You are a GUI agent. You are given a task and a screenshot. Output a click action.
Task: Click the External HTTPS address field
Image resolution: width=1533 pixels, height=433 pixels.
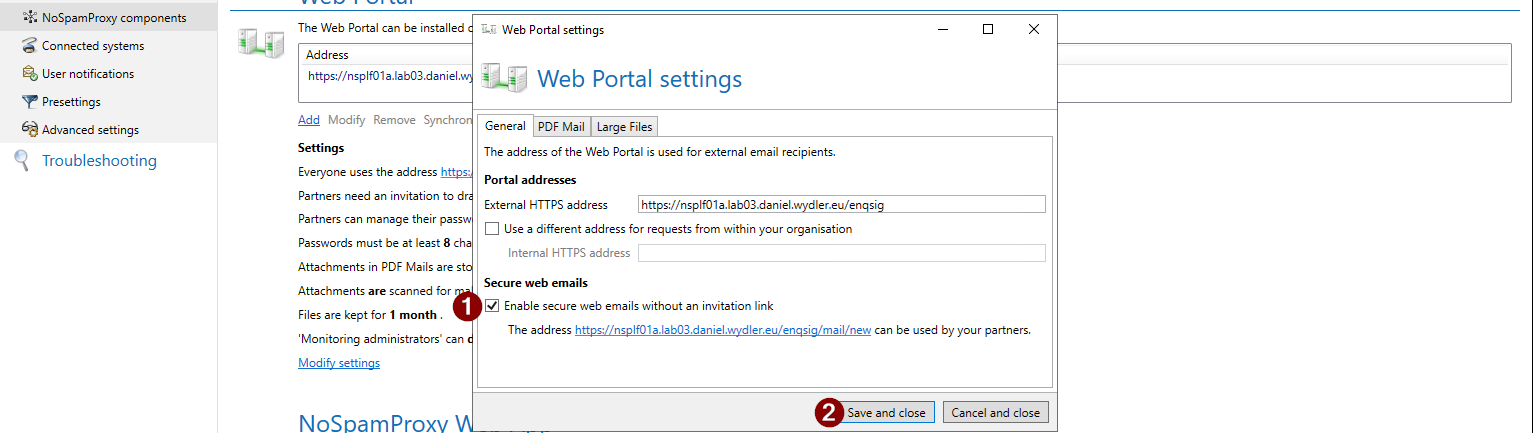(841, 205)
